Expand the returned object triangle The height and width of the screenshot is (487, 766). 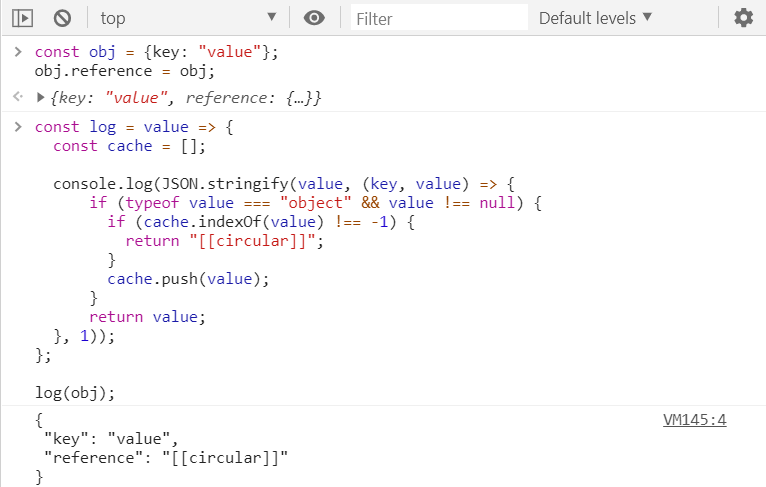[41, 97]
